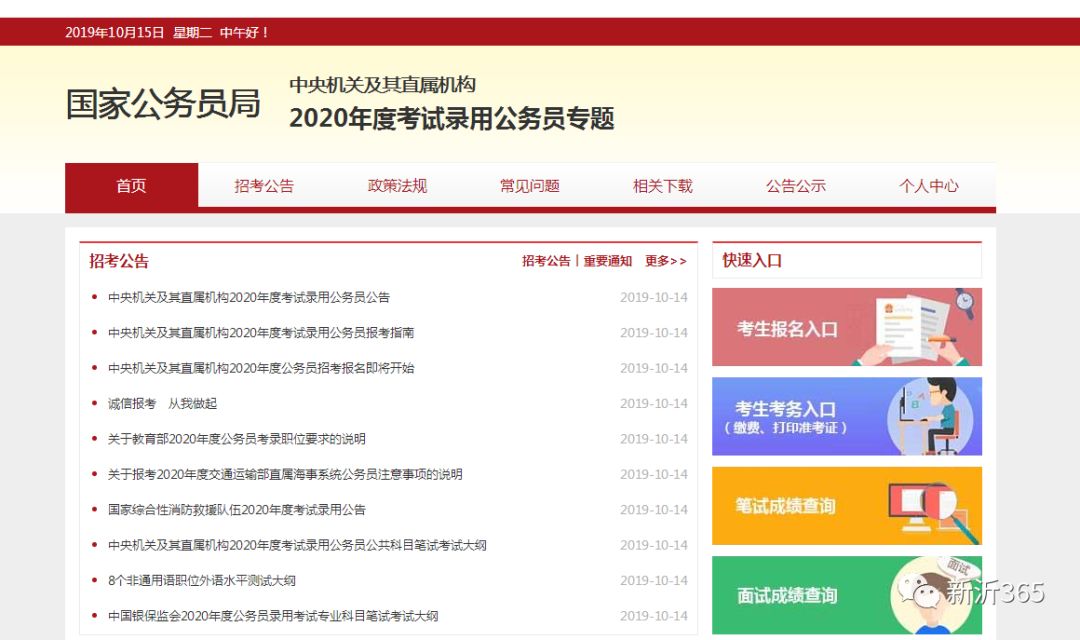Screen dimensions: 1080x640
Task: Open the 个人中心 tab
Action: 928,186
